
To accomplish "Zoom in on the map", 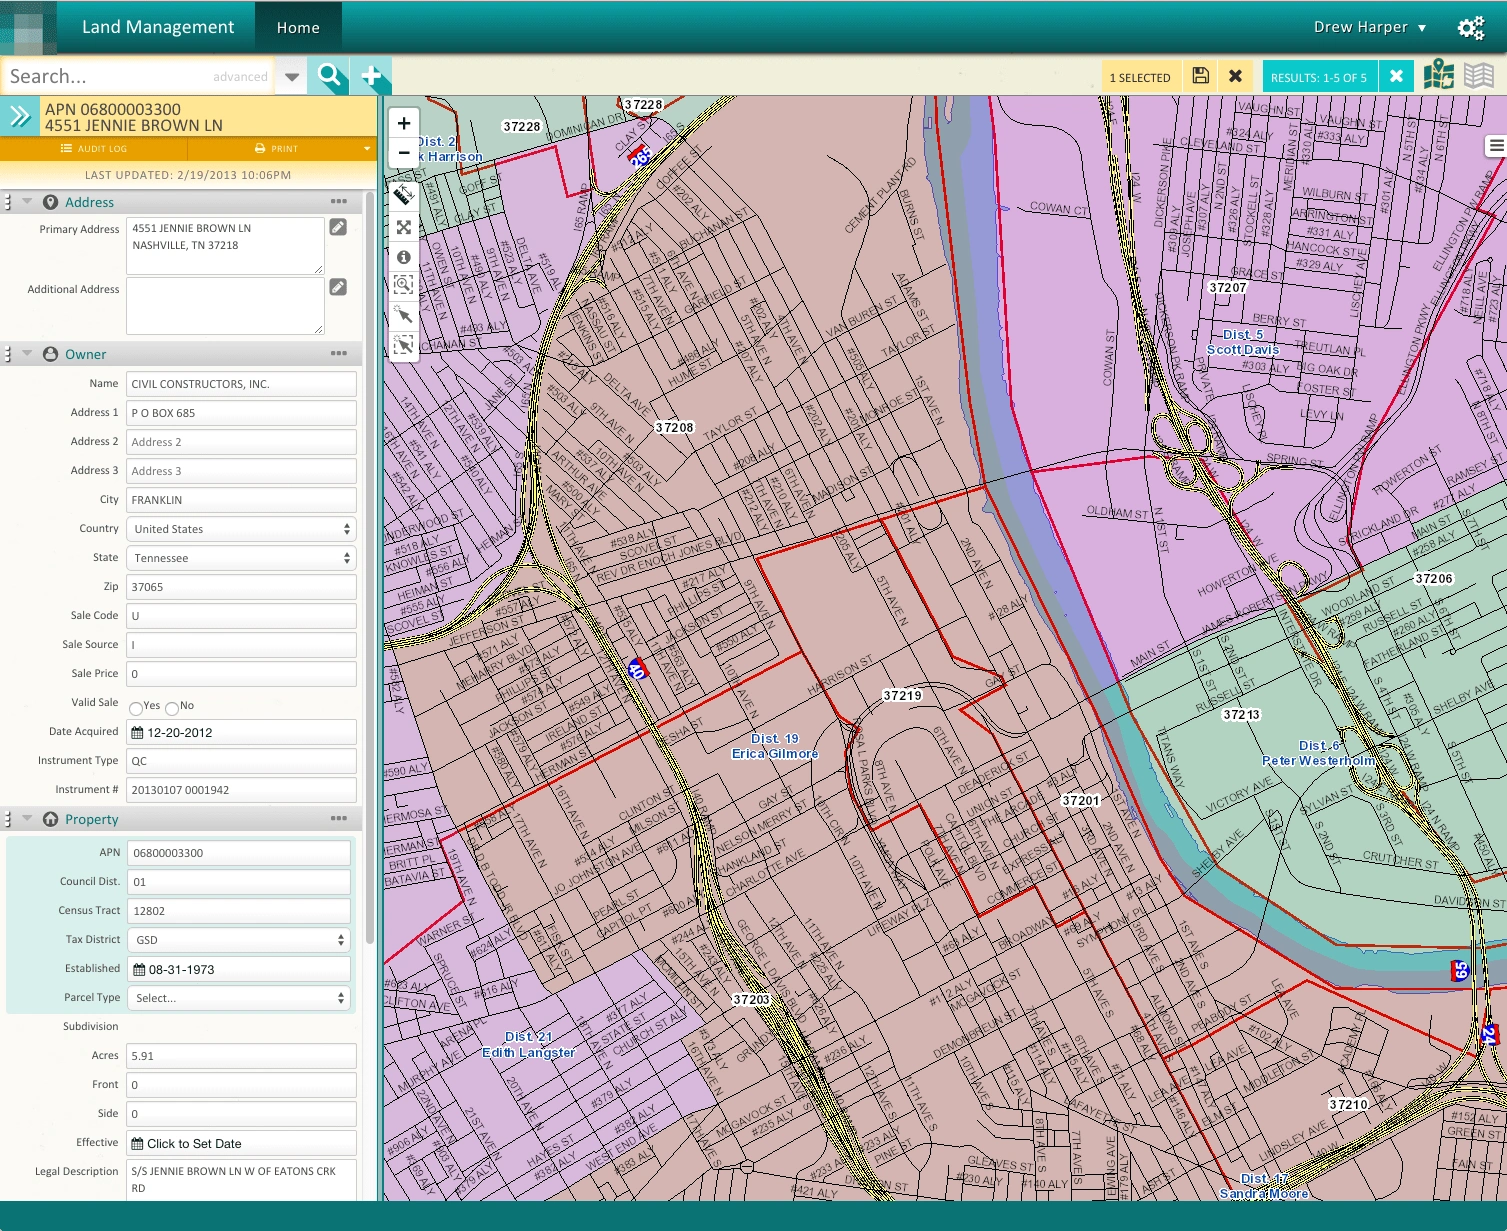I will click(404, 123).
